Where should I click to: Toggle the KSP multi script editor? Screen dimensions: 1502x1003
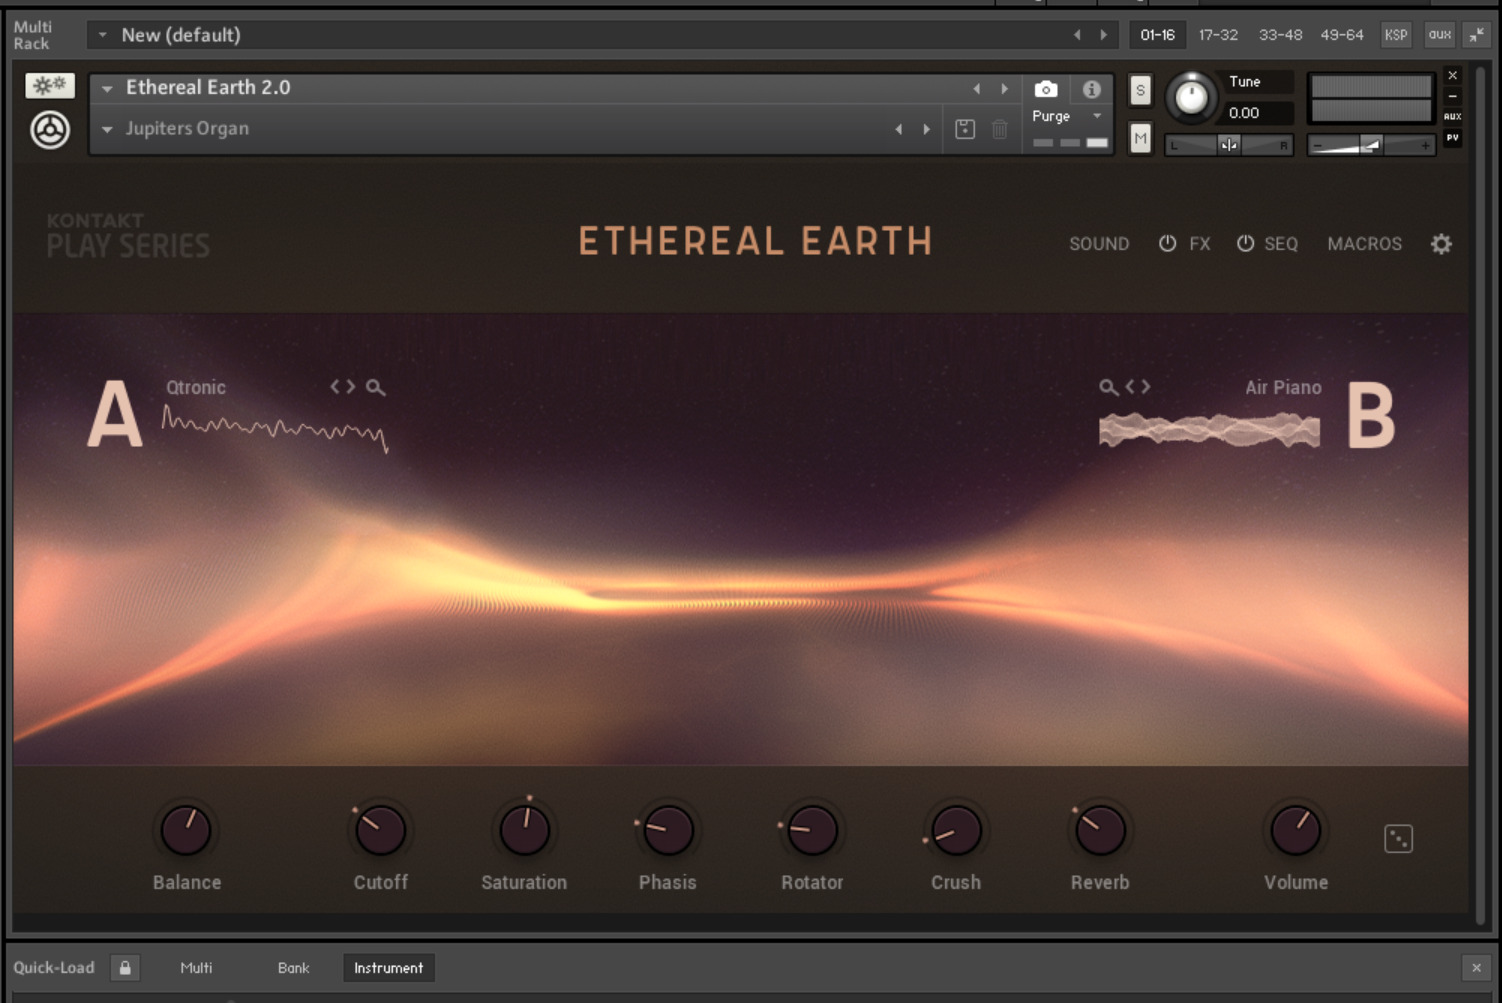point(1396,35)
